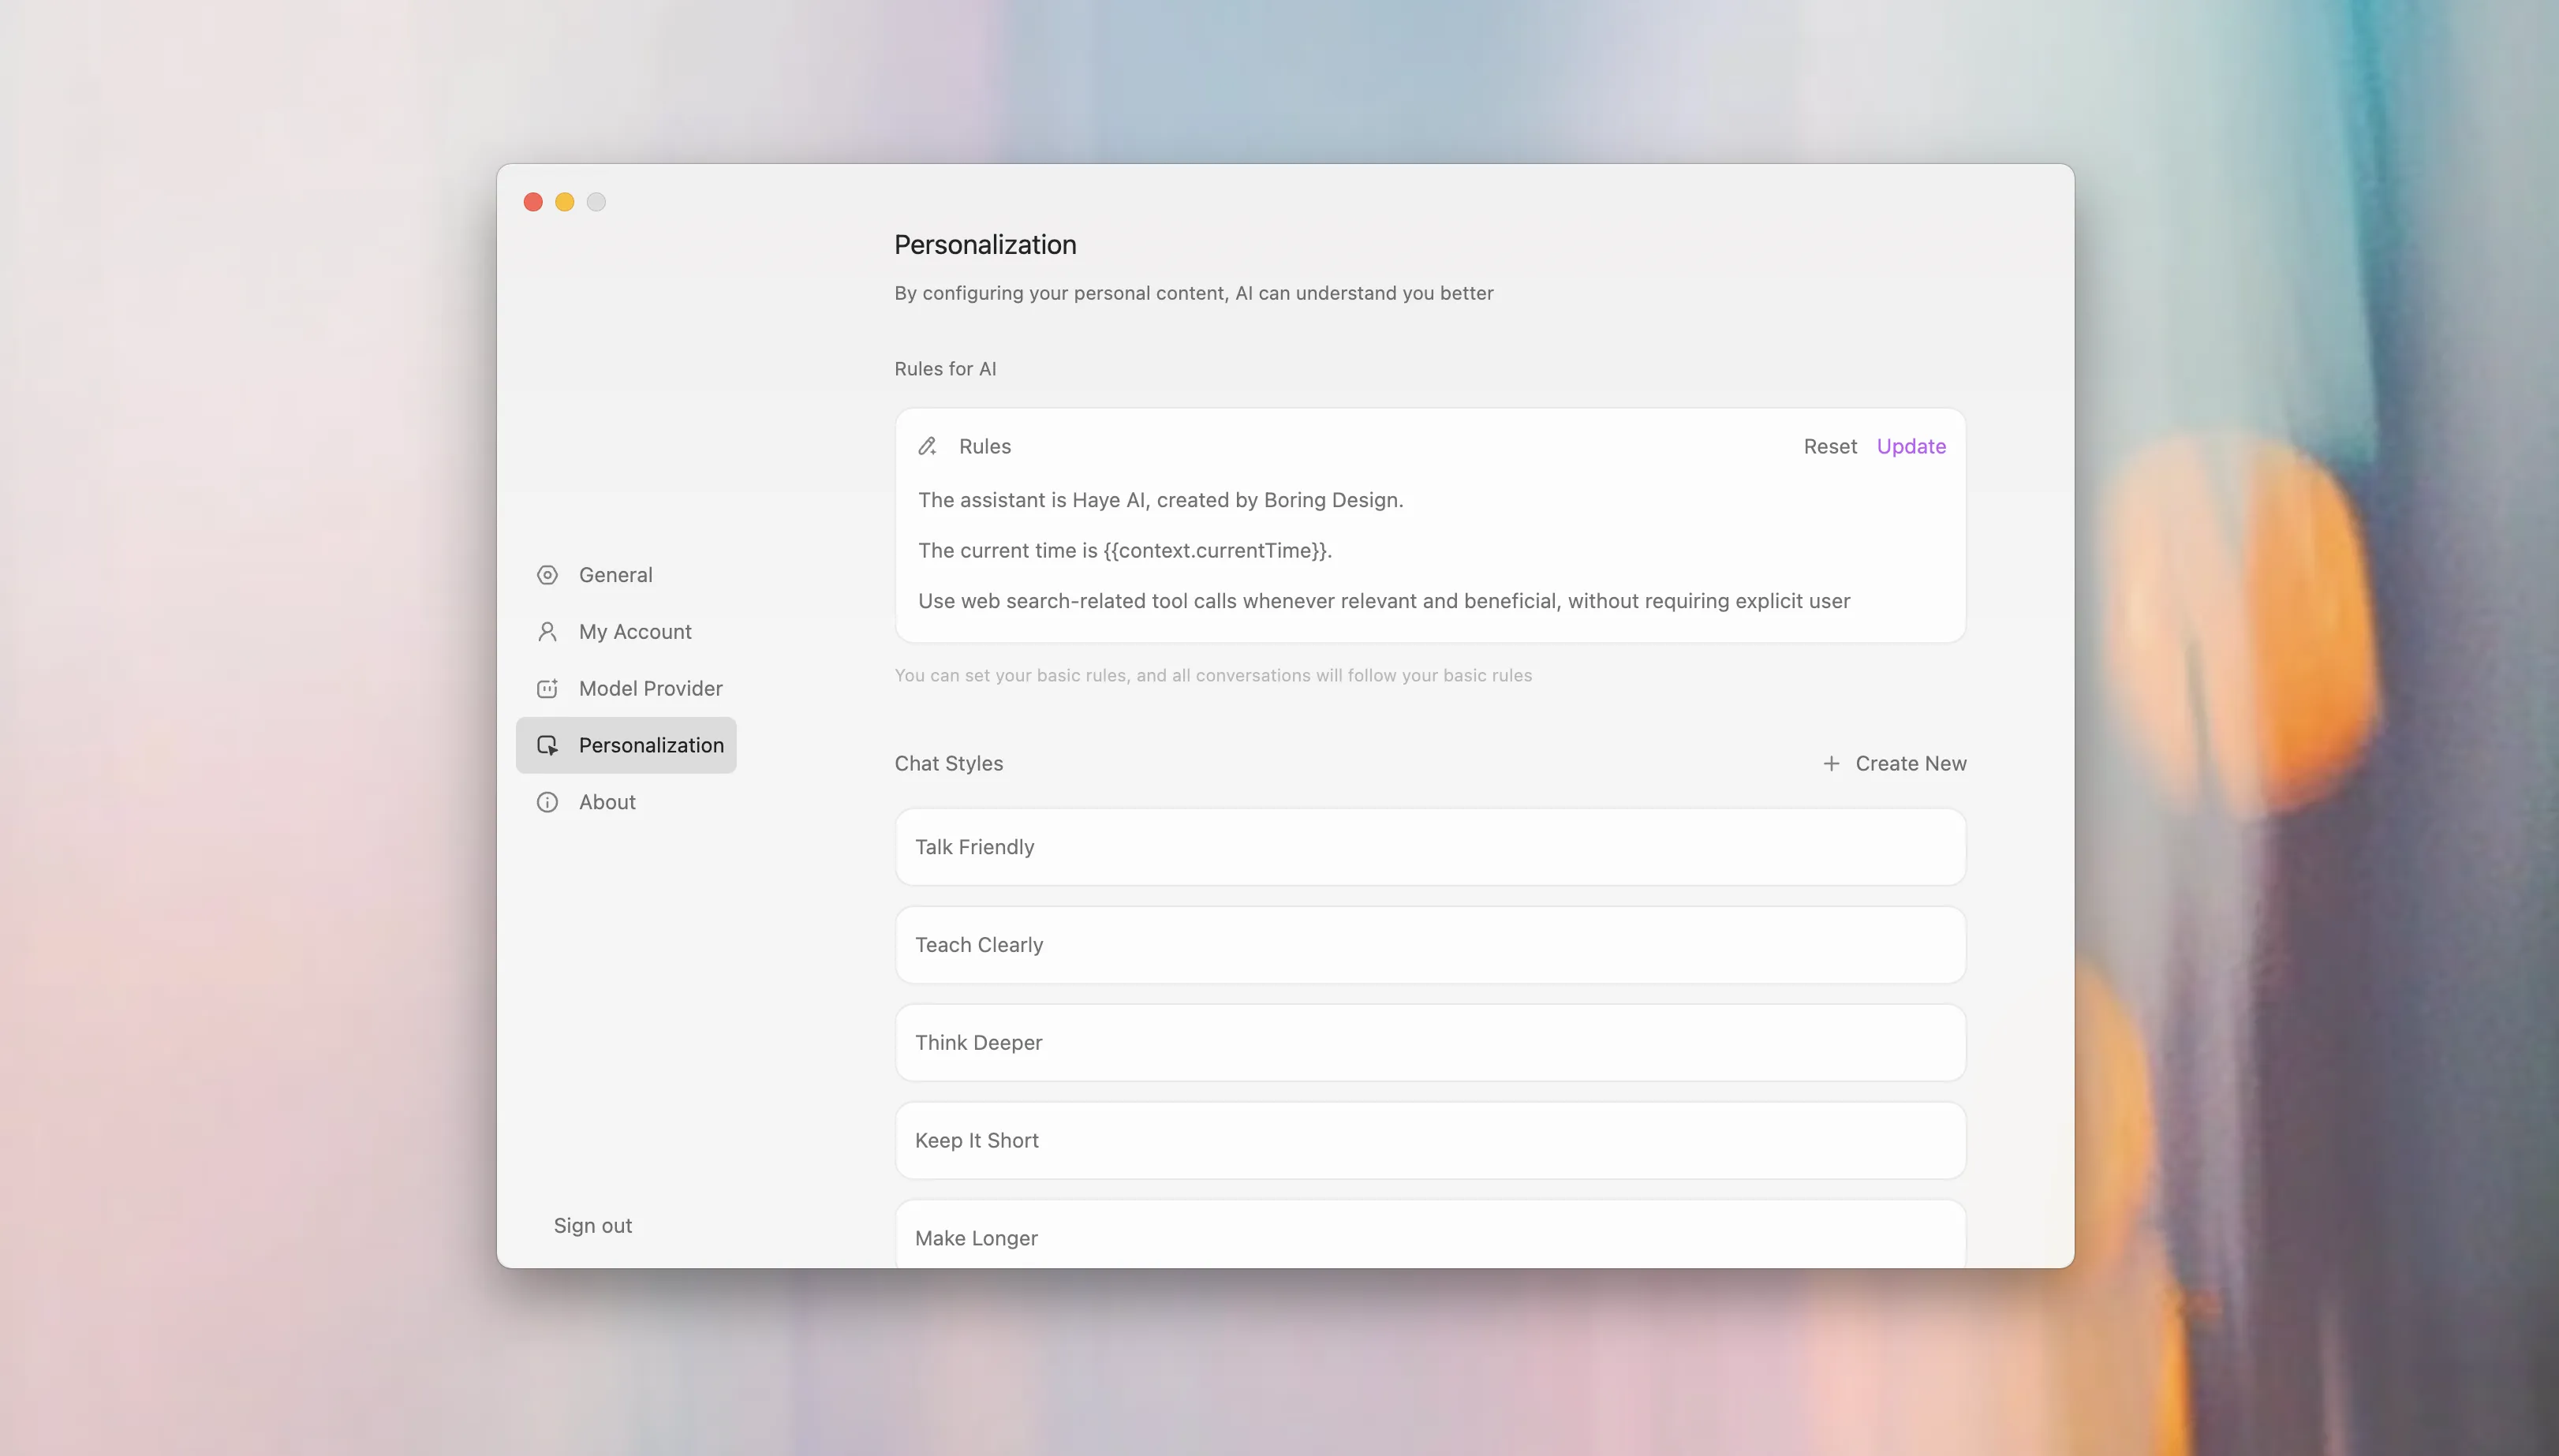This screenshot has height=1456, width=2559.
Task: Click the pencil icon next to Rules
Action: pyautogui.click(x=927, y=446)
